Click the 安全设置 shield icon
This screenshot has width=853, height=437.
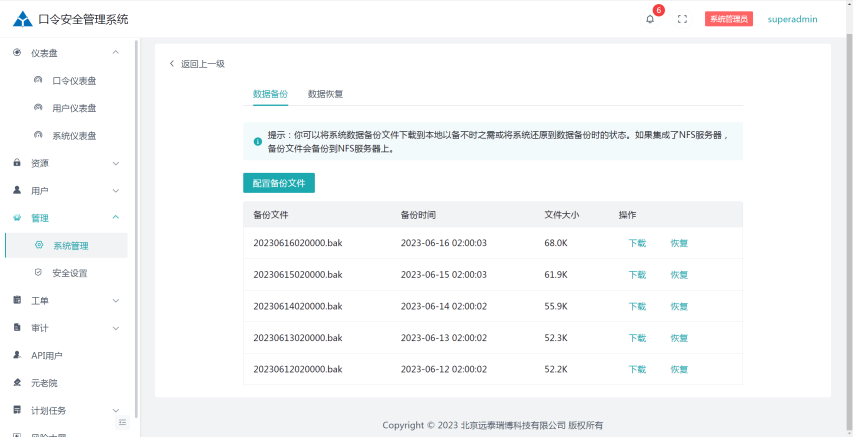[38, 272]
